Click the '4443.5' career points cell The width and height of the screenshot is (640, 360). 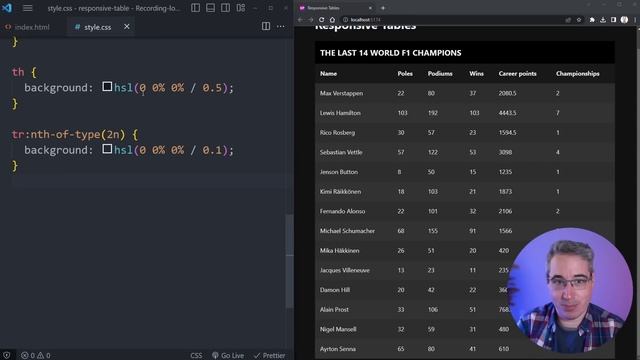[x=507, y=113]
